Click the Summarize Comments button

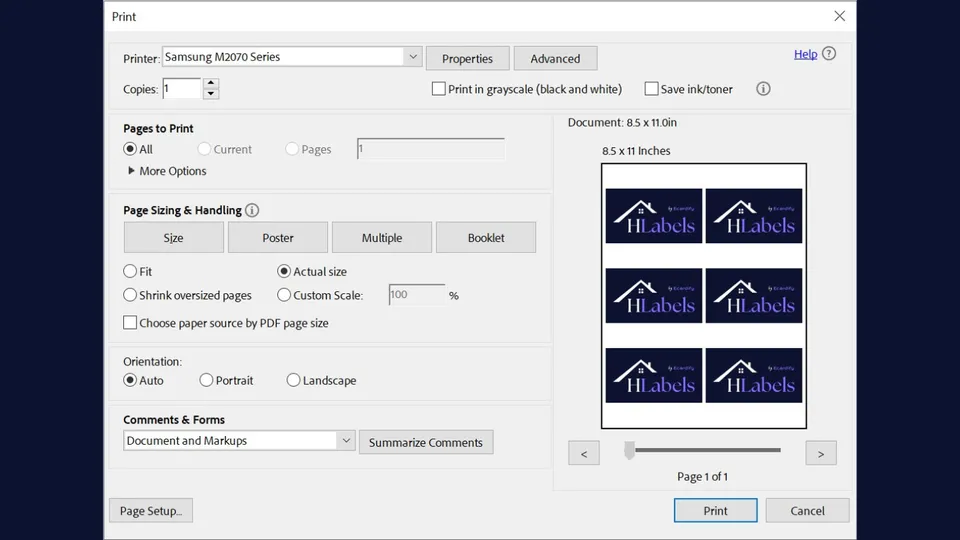coord(426,442)
